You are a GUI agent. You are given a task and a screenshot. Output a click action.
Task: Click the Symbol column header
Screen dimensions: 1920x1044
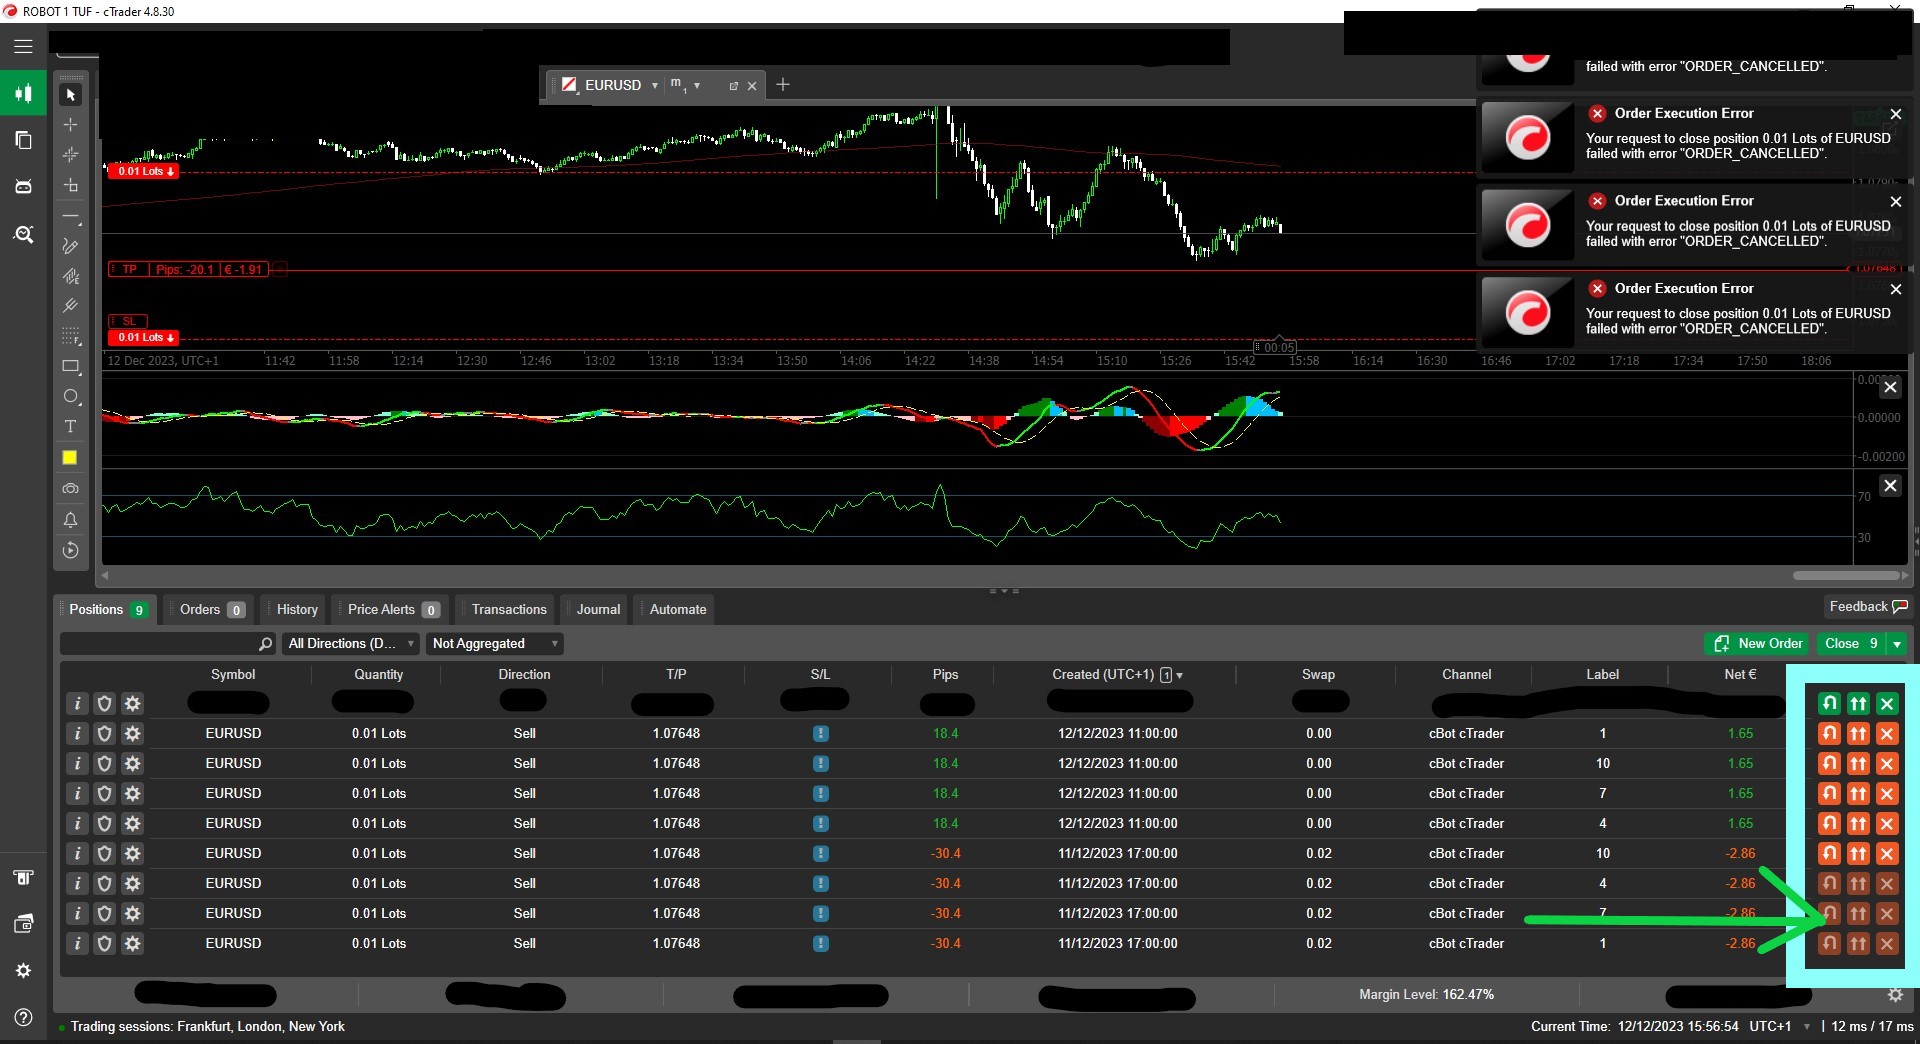233,675
